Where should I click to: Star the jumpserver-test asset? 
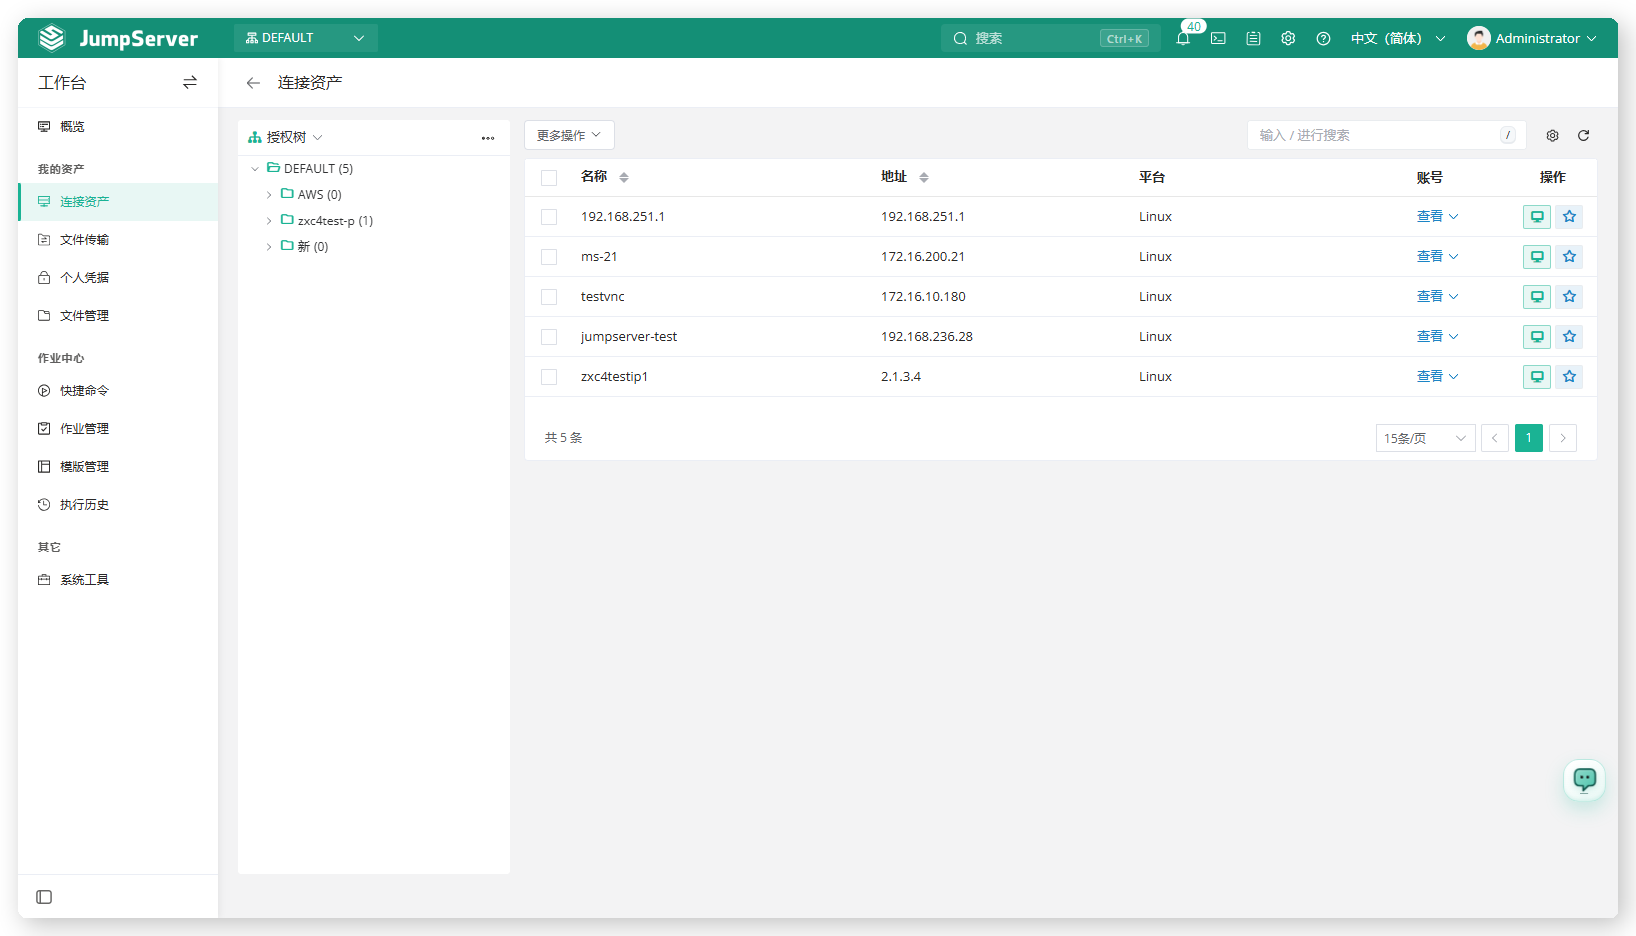coord(1569,337)
